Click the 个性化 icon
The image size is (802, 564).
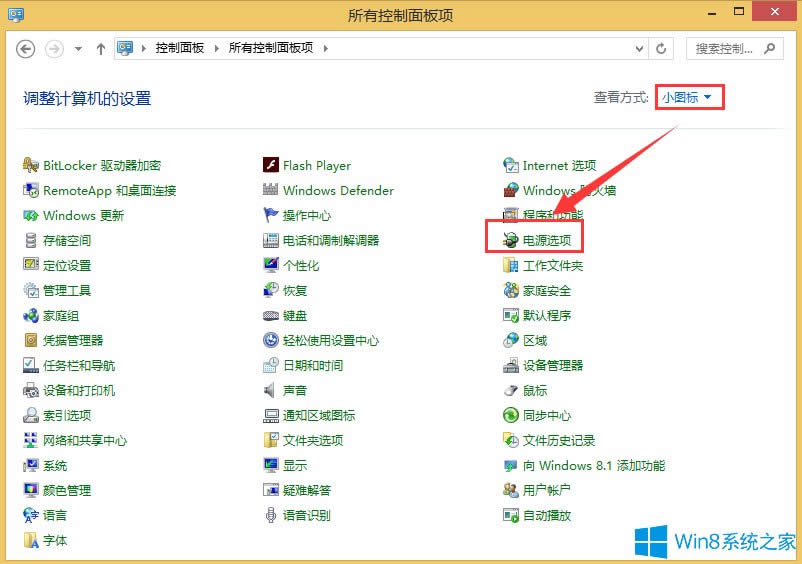coord(271,265)
